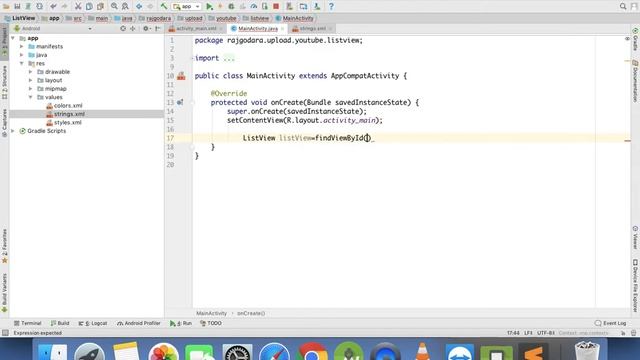
Task: Expand Gradle Scripts node
Action: pyautogui.click(x=13, y=131)
